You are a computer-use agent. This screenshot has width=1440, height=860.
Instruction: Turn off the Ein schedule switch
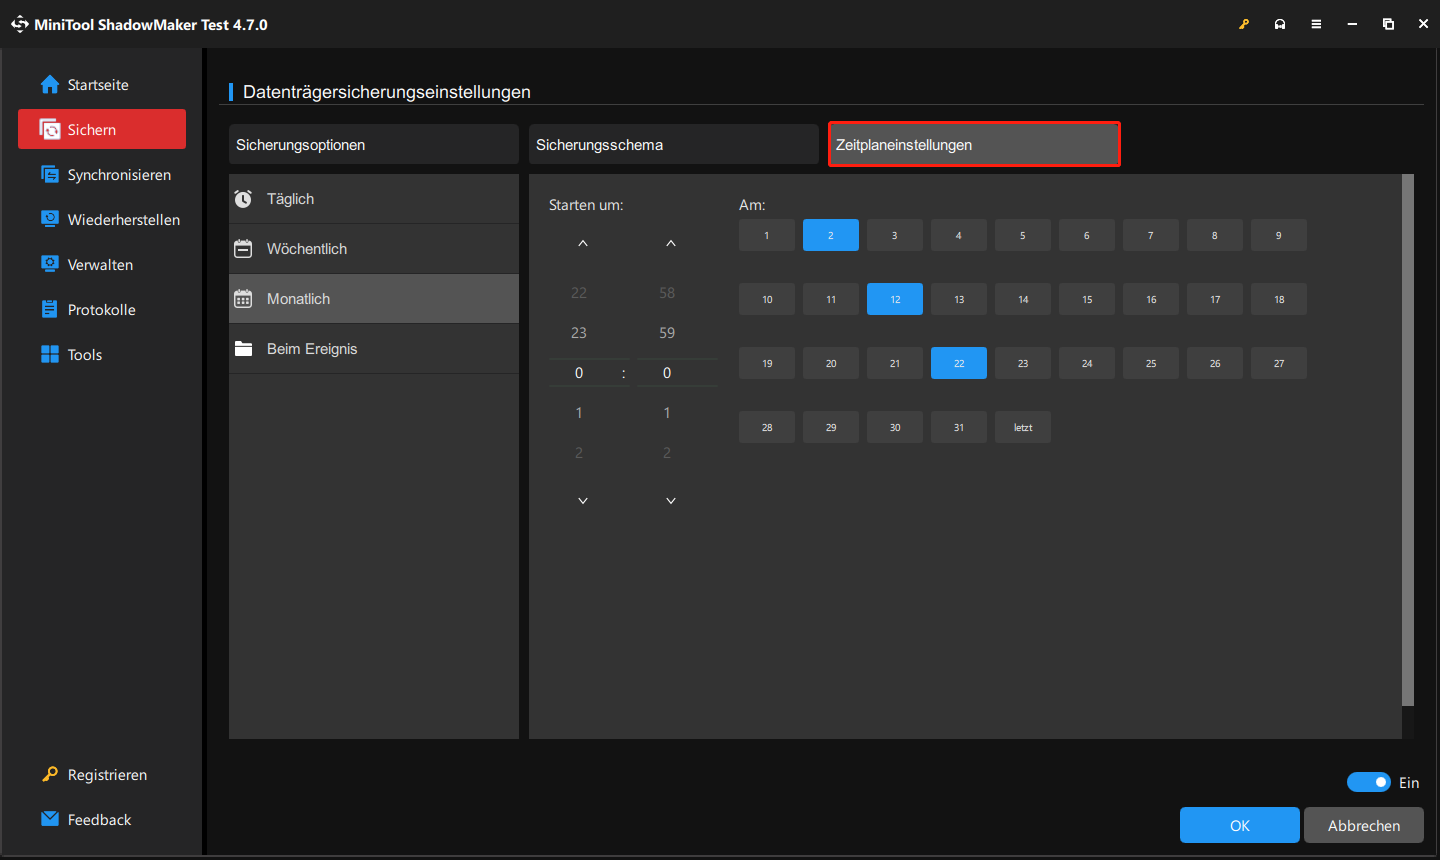[x=1368, y=782]
